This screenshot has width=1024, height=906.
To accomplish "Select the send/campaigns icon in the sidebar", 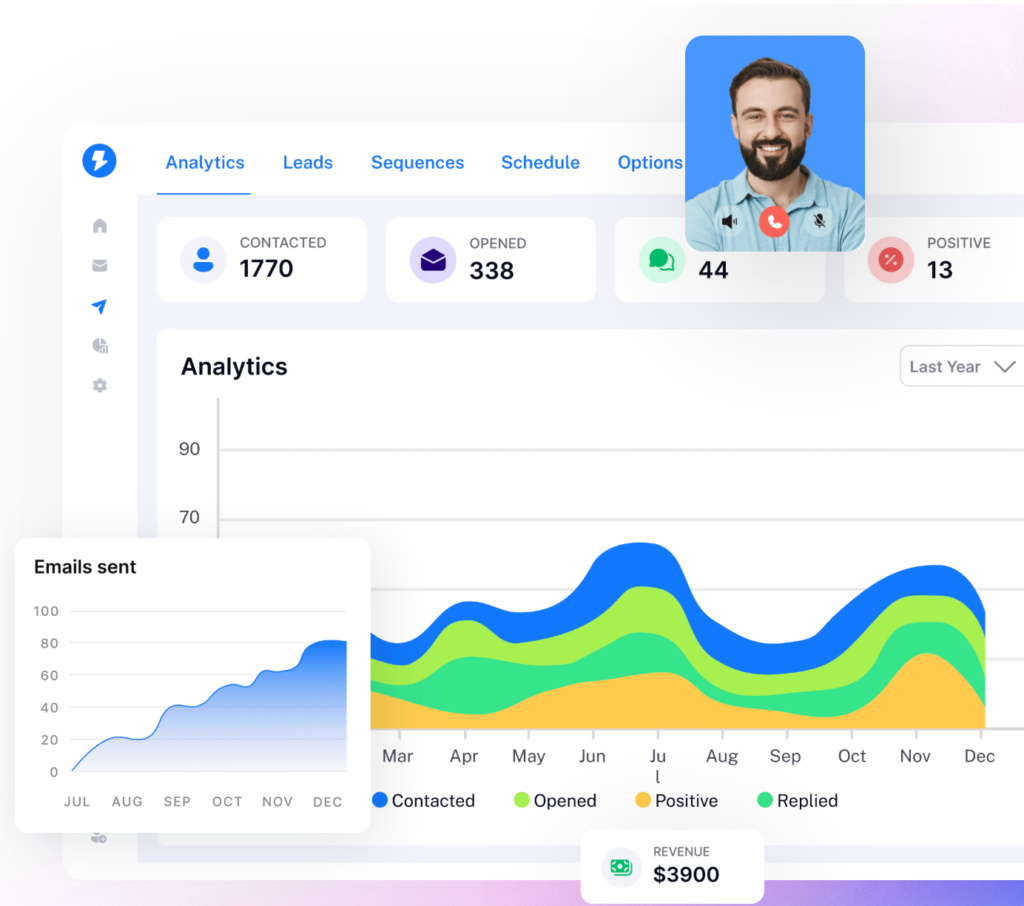I will pos(99,306).
